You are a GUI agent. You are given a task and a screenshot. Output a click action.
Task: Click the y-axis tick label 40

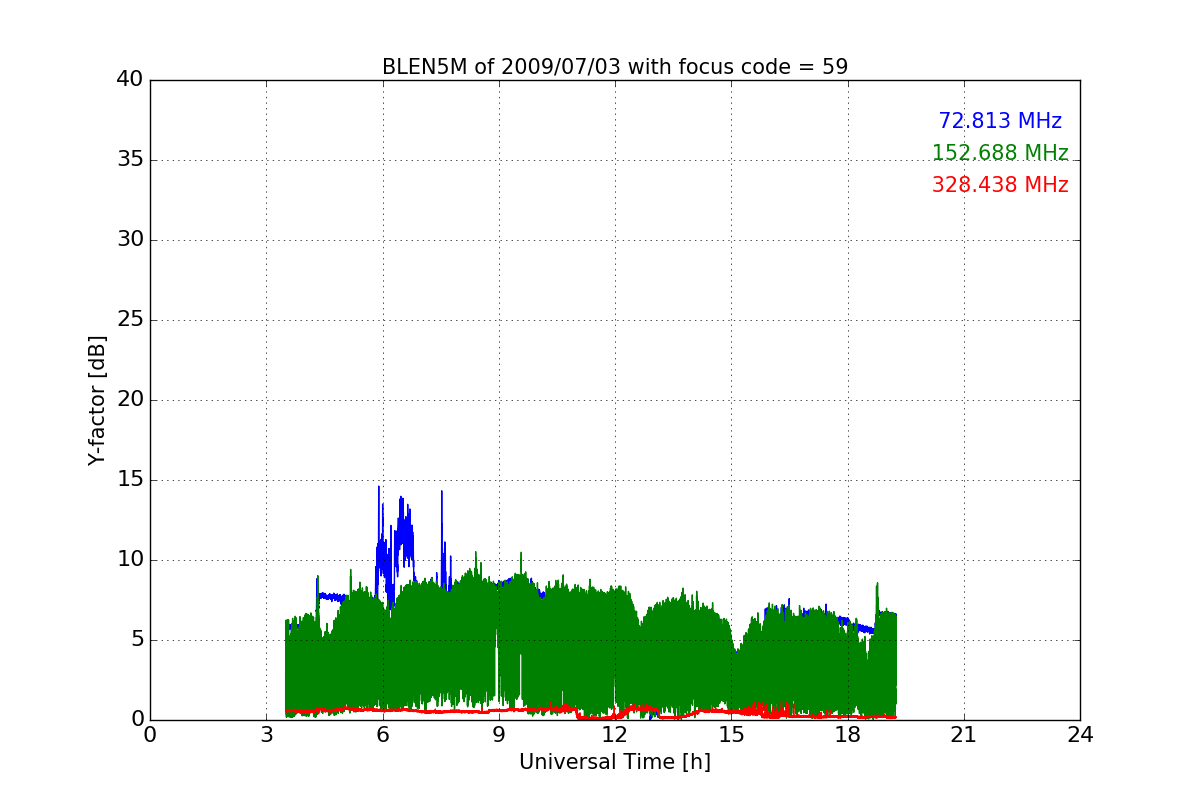click(x=130, y=80)
